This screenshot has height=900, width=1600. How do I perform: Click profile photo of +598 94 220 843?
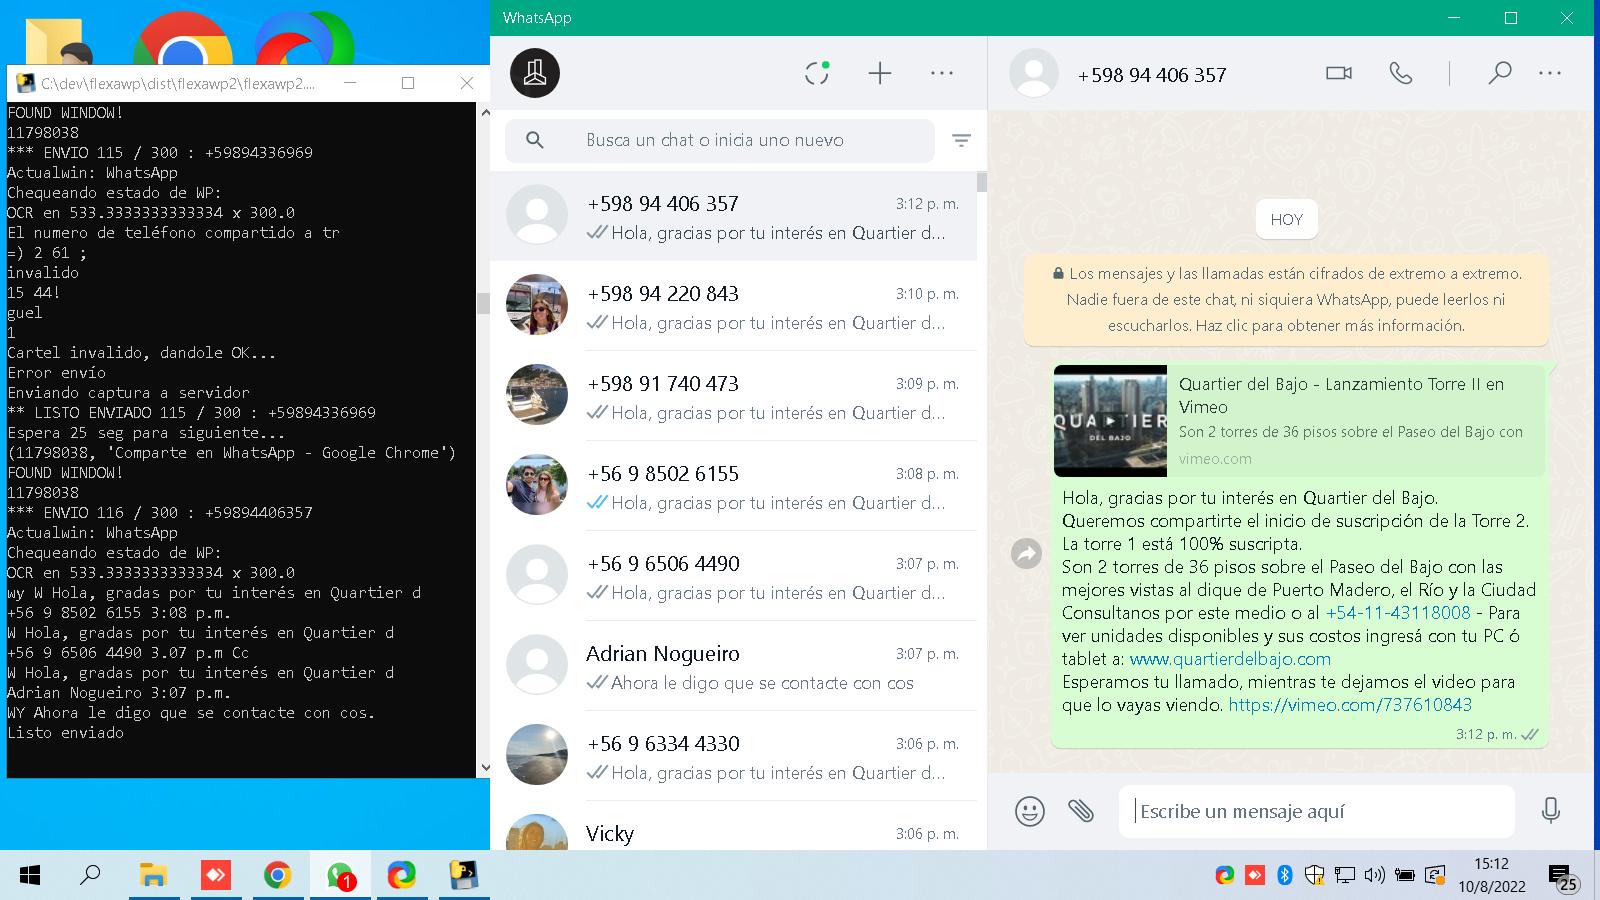pos(537,305)
